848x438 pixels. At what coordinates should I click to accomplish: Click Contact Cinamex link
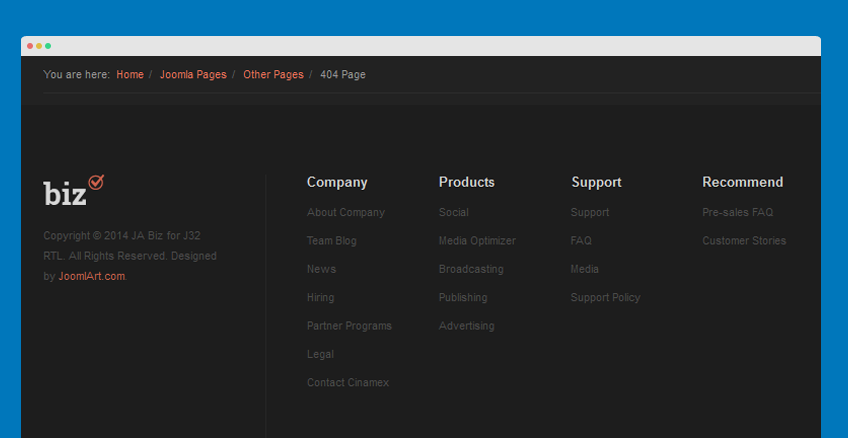pos(348,383)
